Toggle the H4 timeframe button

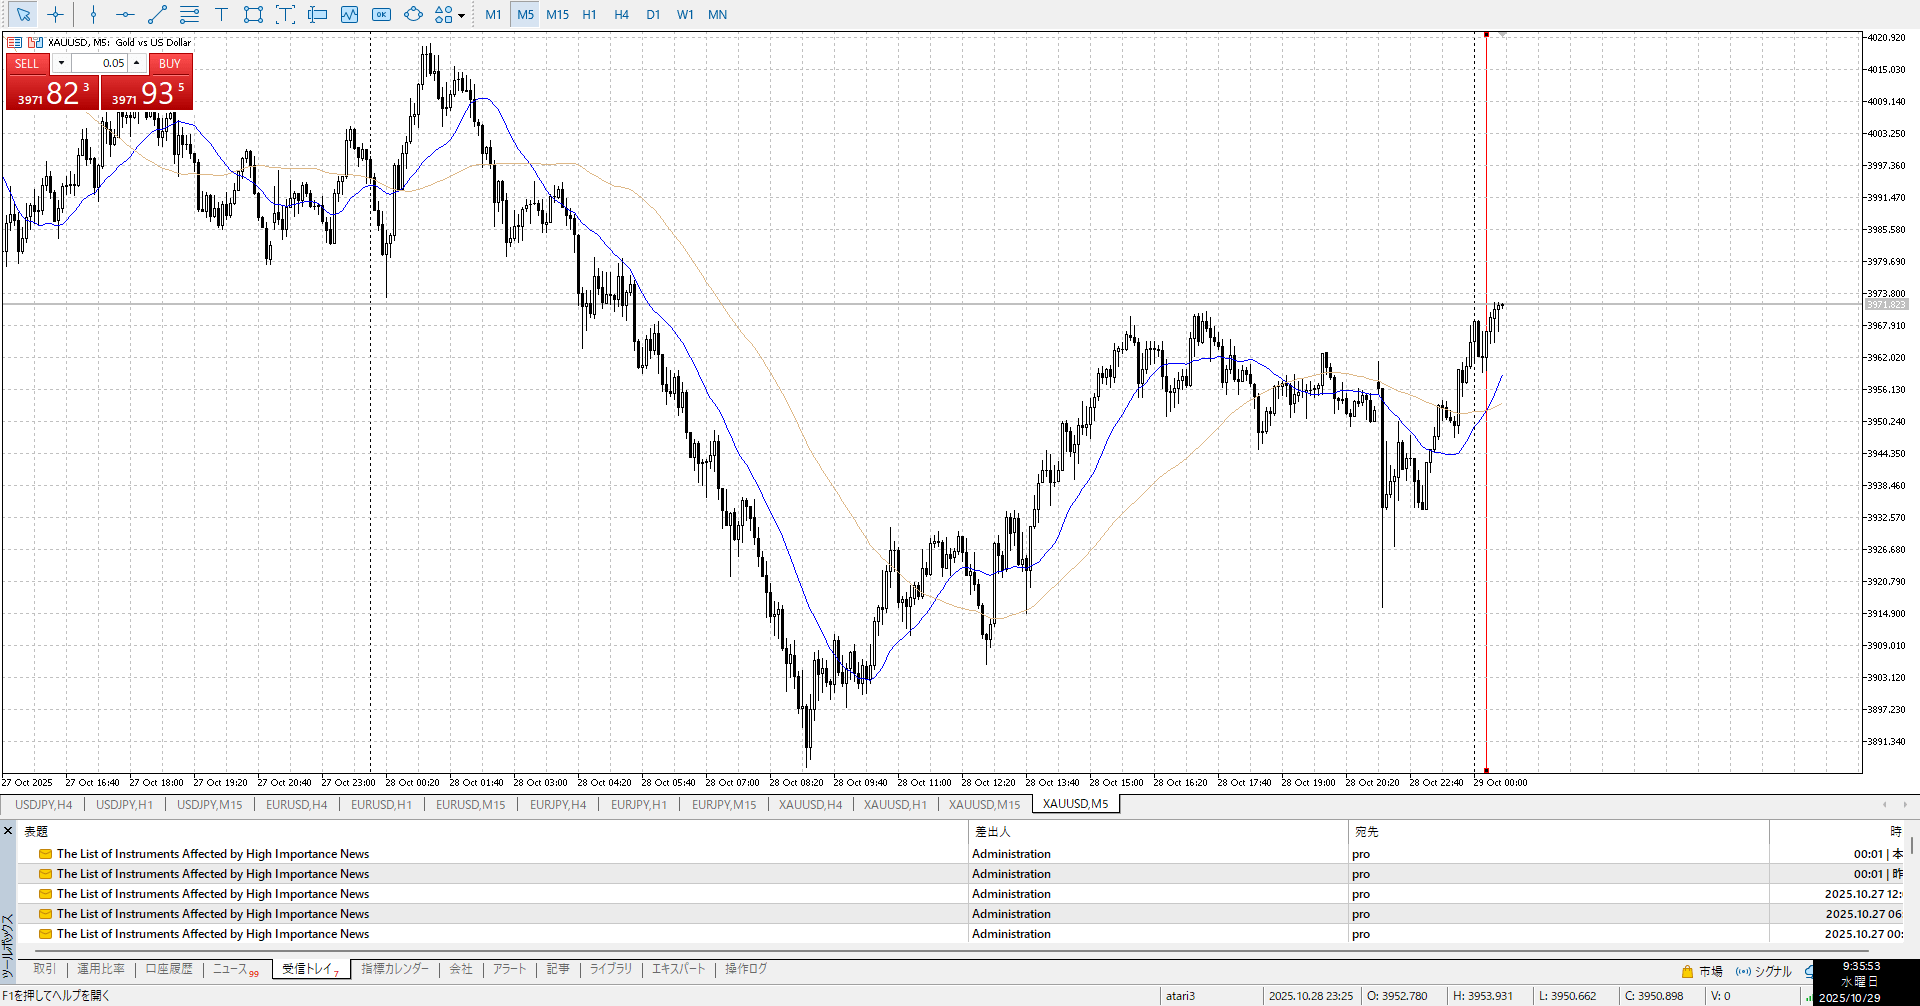coord(621,14)
